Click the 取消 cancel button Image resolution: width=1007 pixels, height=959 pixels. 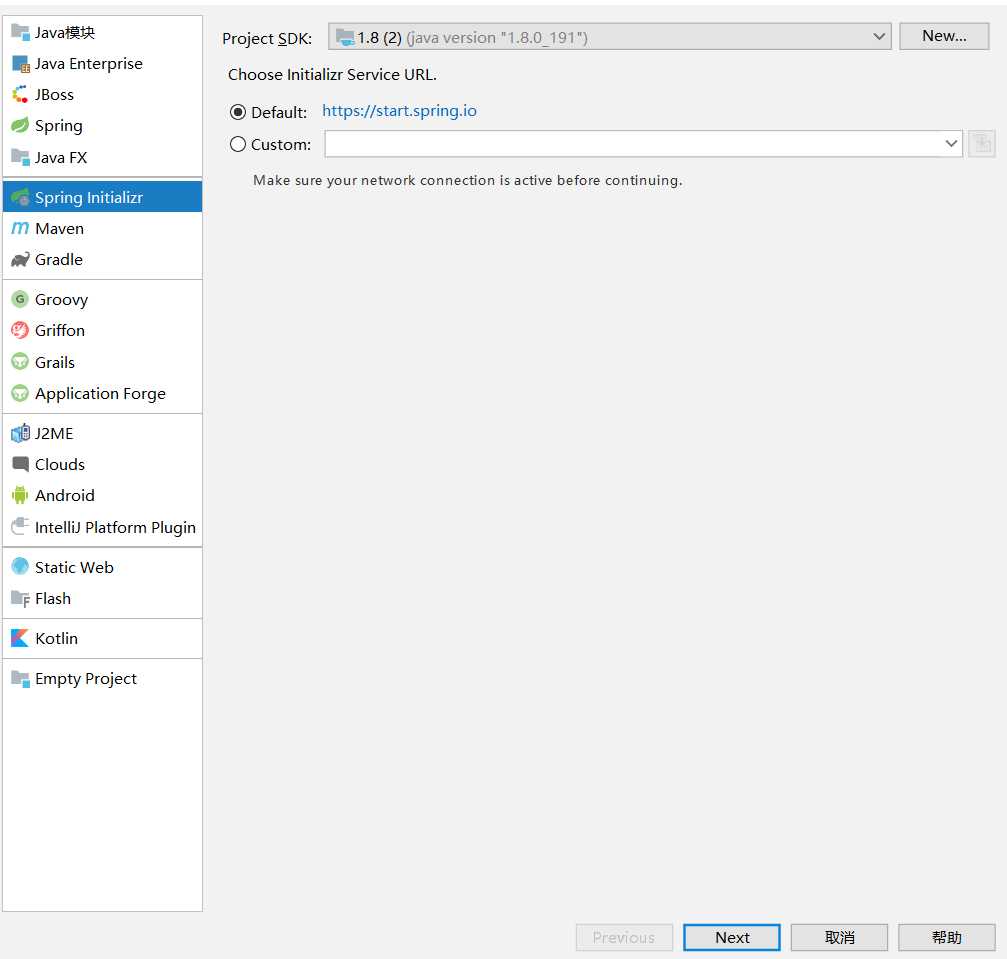(839, 938)
